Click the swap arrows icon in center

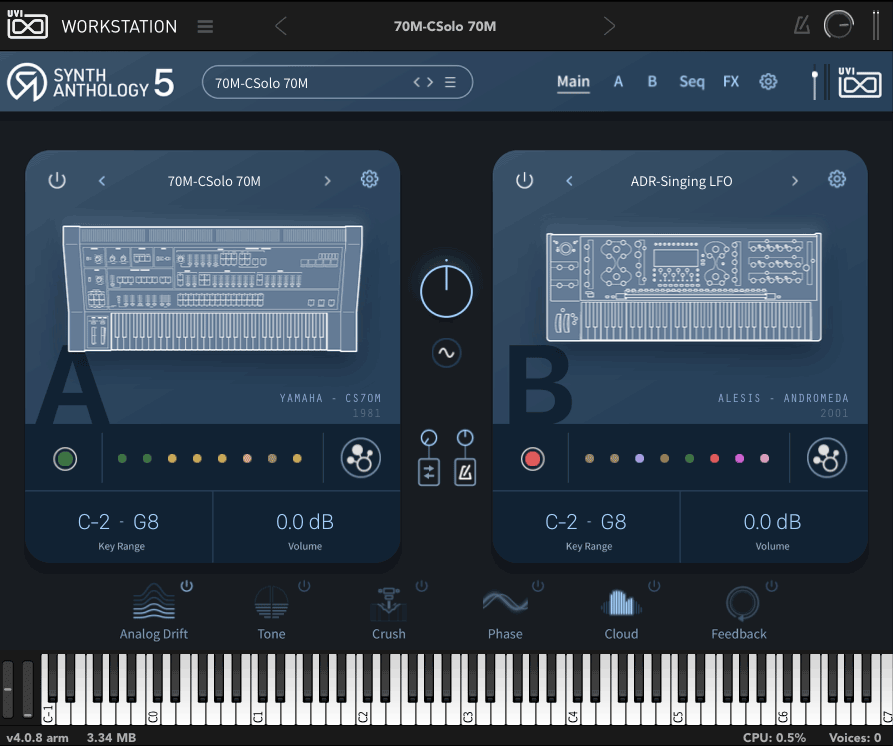429,472
